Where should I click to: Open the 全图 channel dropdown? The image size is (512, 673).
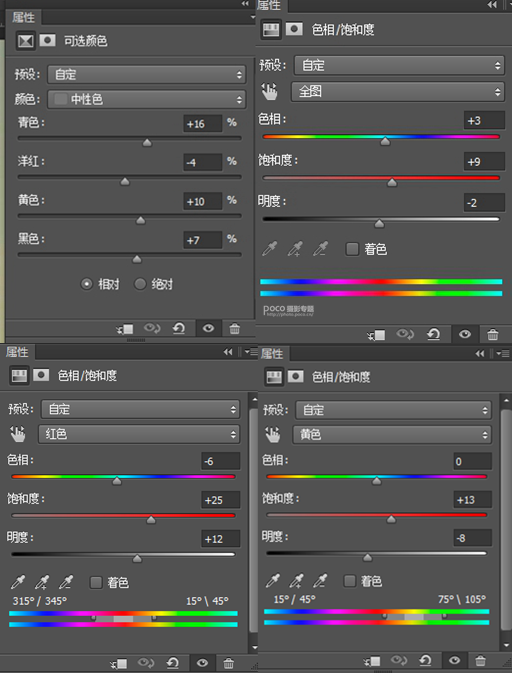pyautogui.click(x=397, y=91)
